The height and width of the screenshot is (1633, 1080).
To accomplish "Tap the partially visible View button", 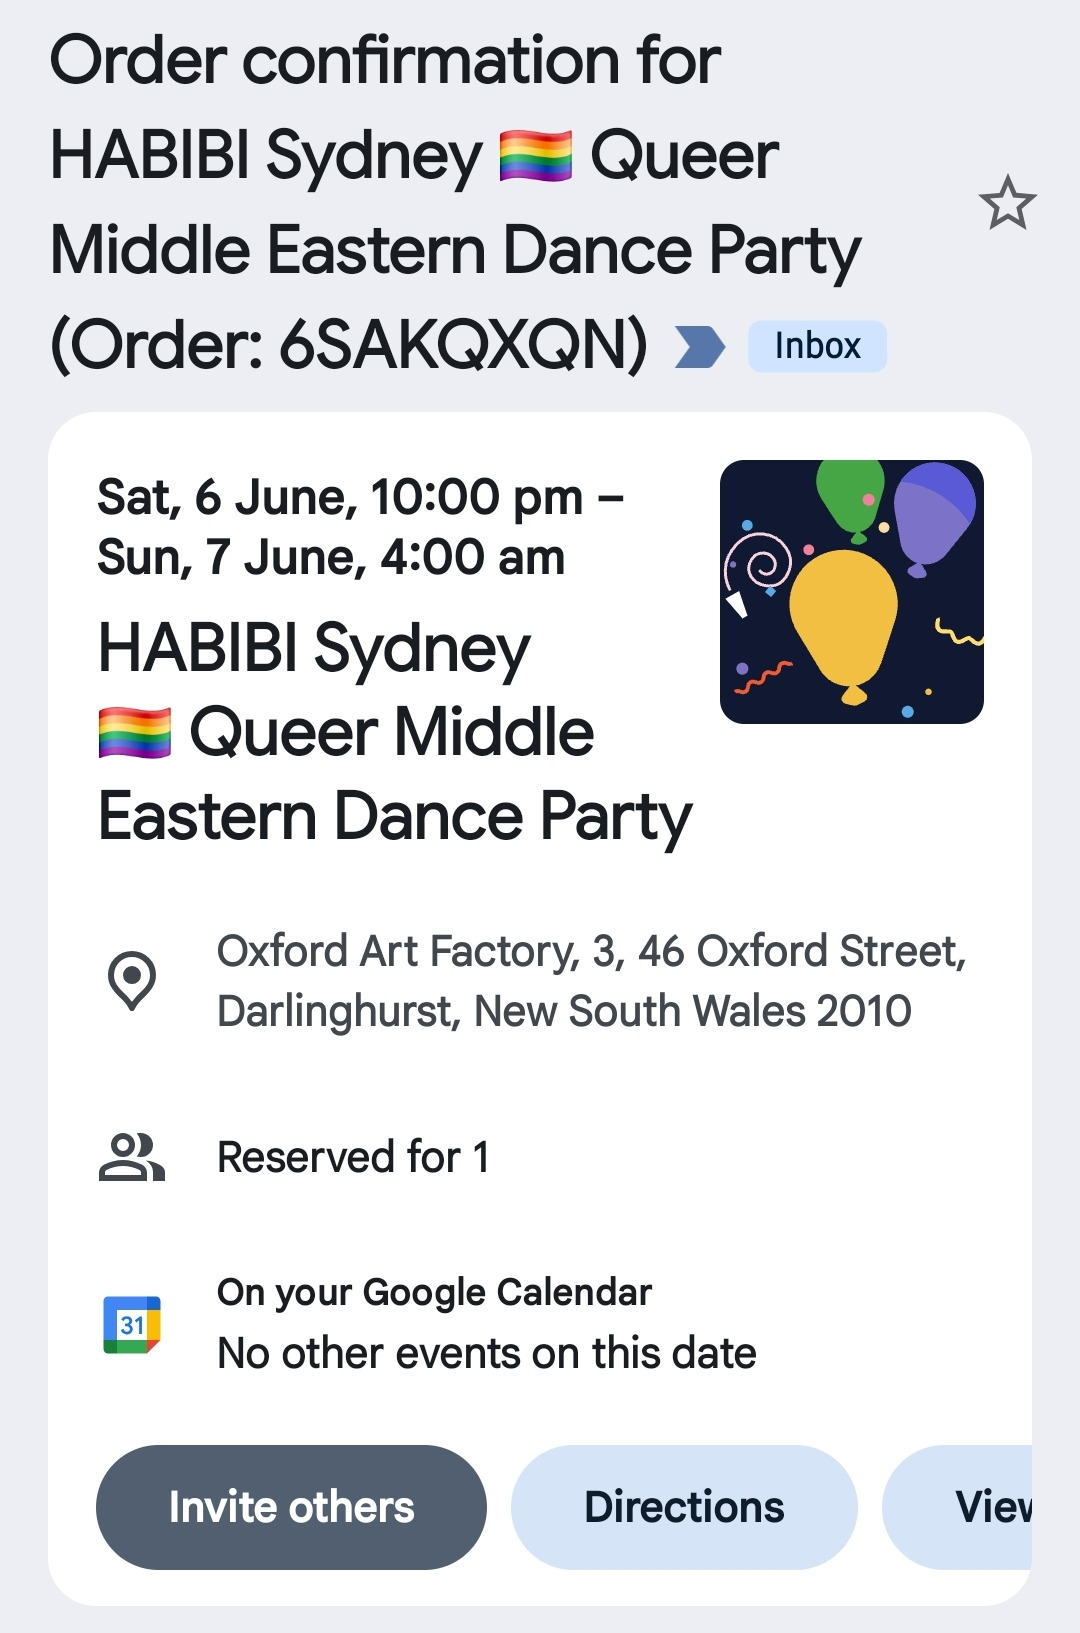I will click(957, 1507).
